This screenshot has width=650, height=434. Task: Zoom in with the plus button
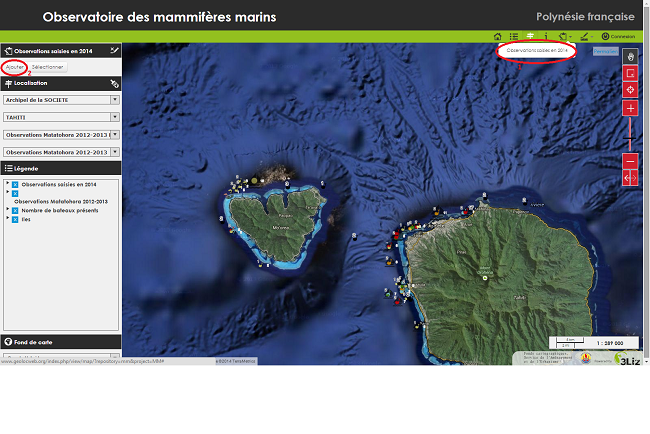[630, 108]
